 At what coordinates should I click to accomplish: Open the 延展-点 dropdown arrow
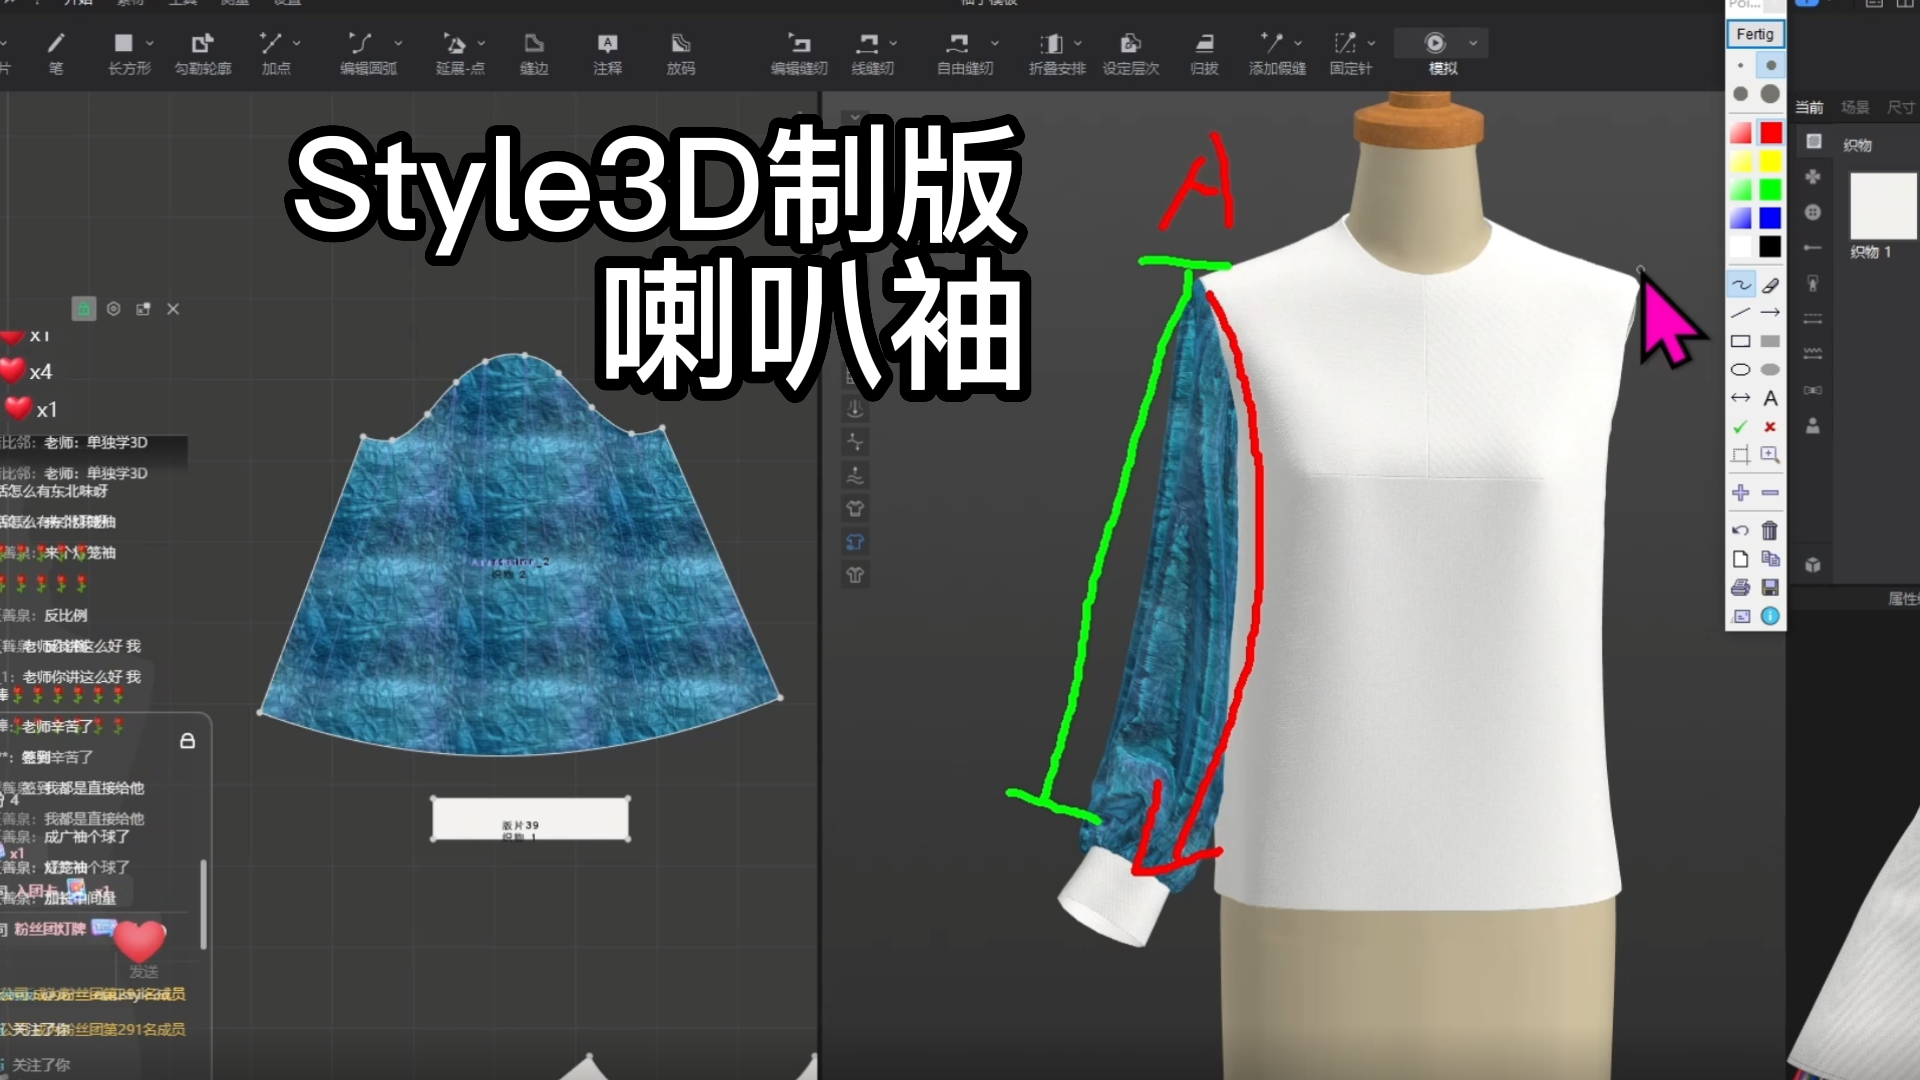[481, 43]
